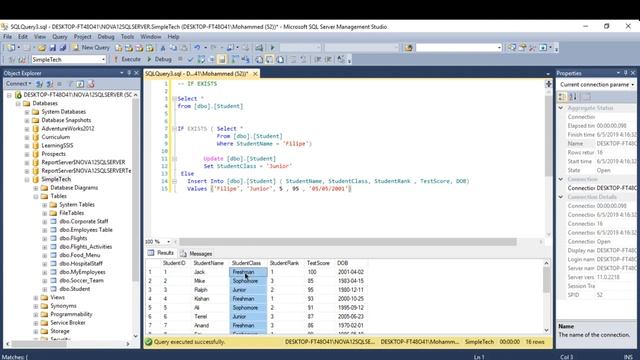Toggle Include Client Statistics

[x=245, y=60]
